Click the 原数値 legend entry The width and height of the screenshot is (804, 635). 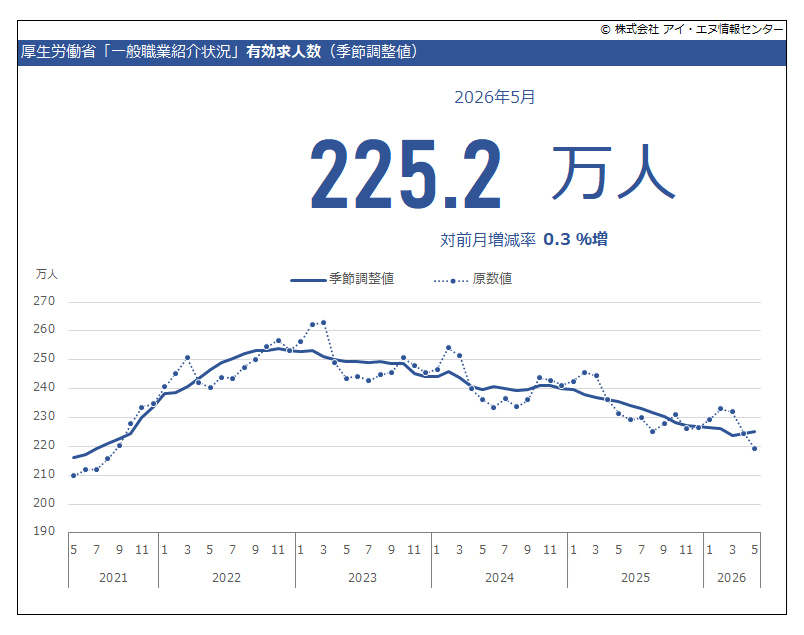(x=473, y=279)
